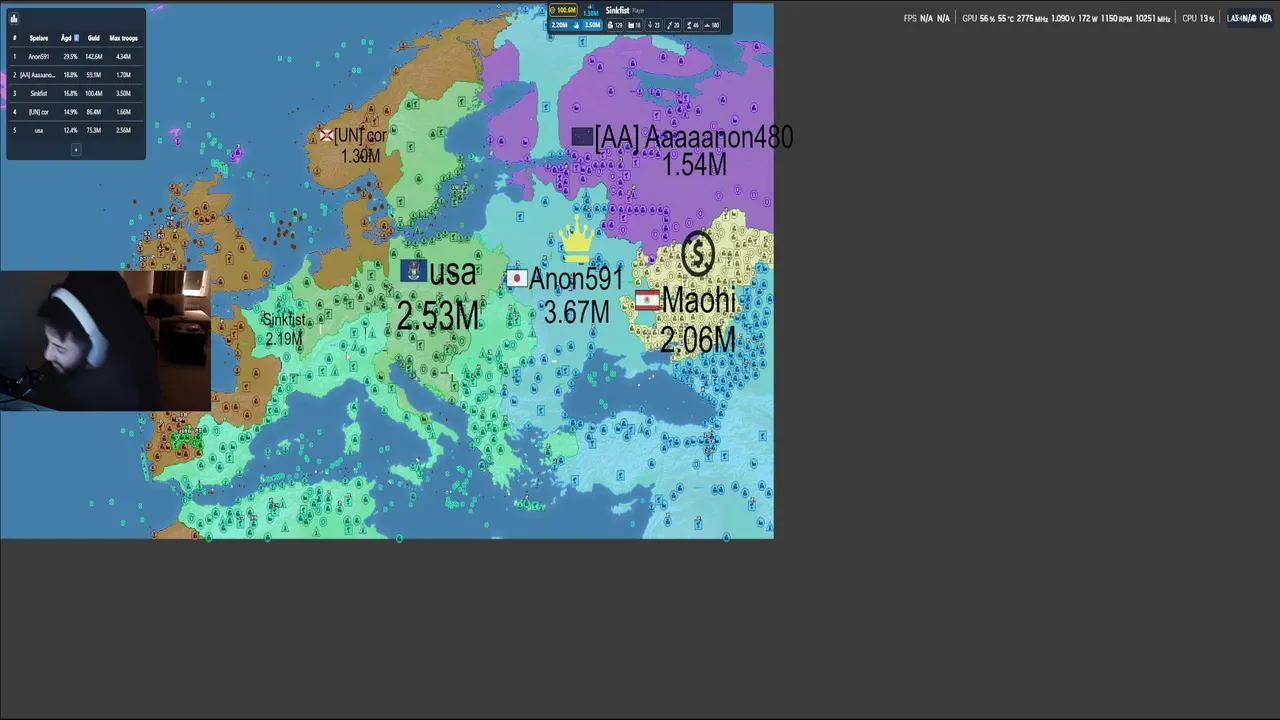This screenshot has width=1280, height=720.
Task: Click the SAM launcher count icon 180
Action: click(x=710, y=25)
